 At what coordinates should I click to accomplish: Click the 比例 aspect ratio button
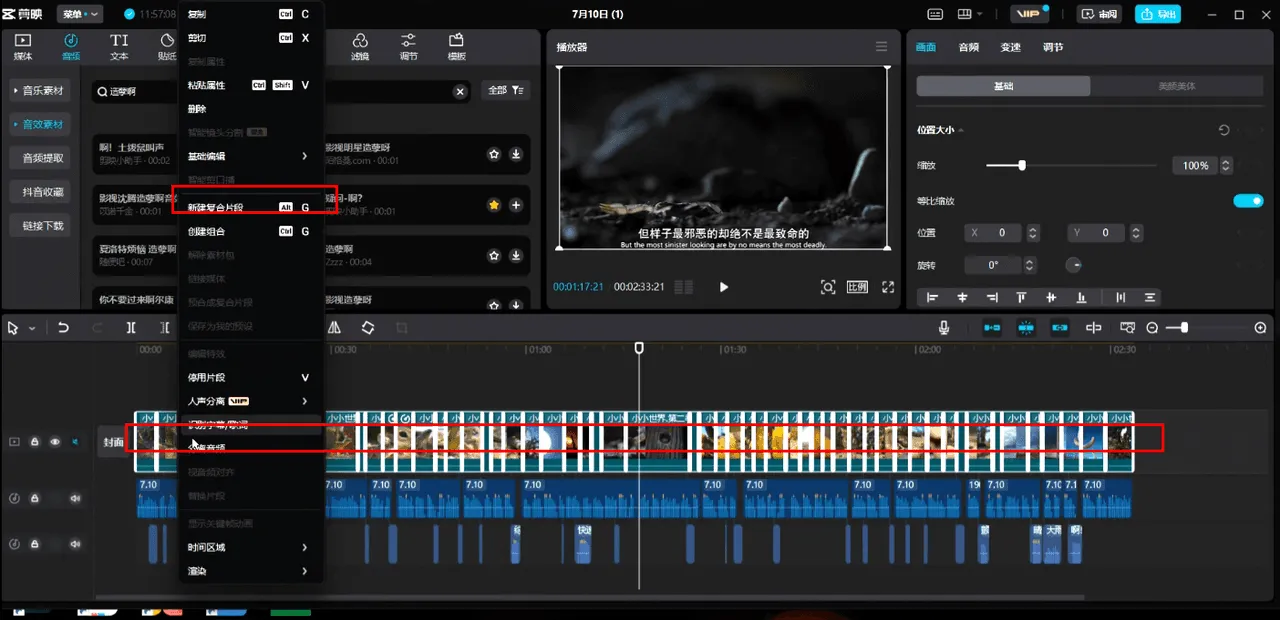pyautogui.click(x=858, y=287)
